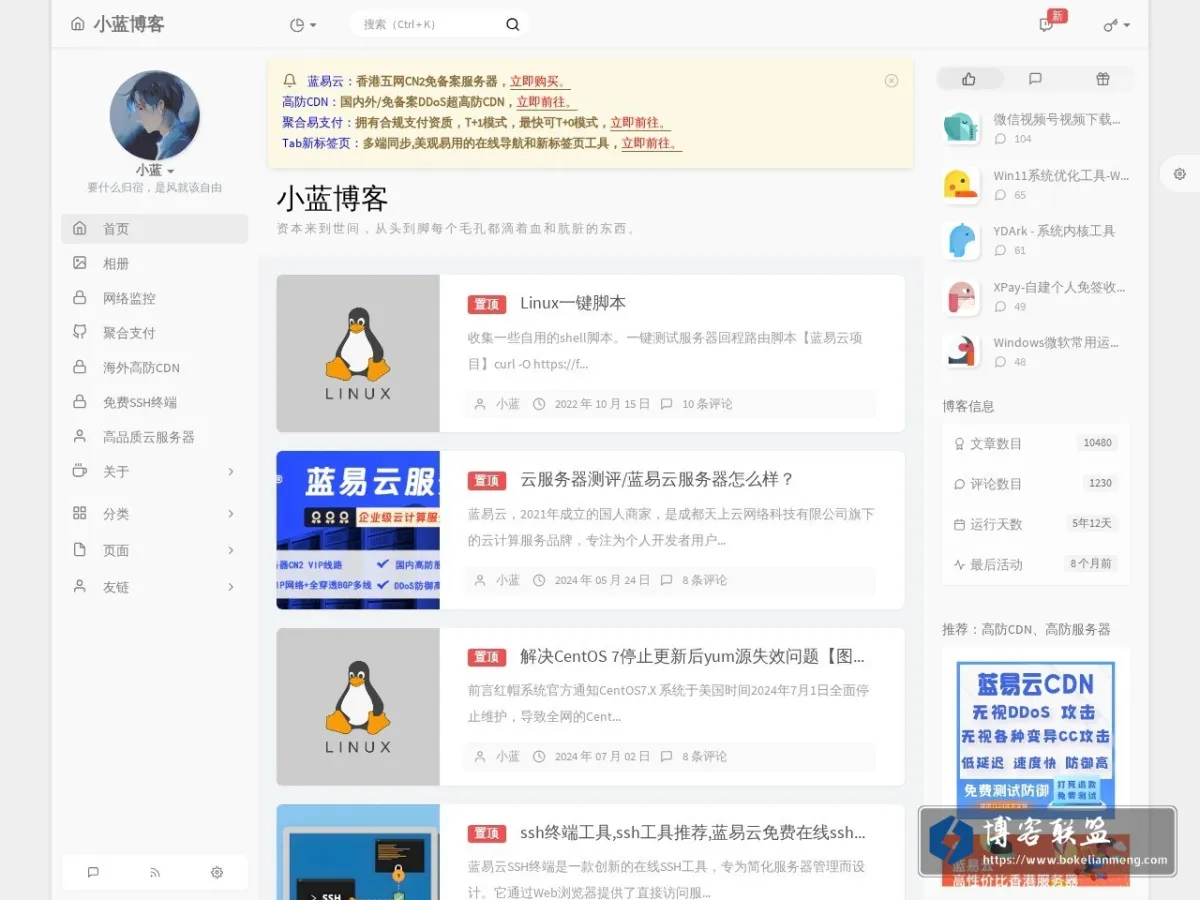Click the coffee cup icon beside 关于
The image size is (1200, 900).
[x=80, y=470]
